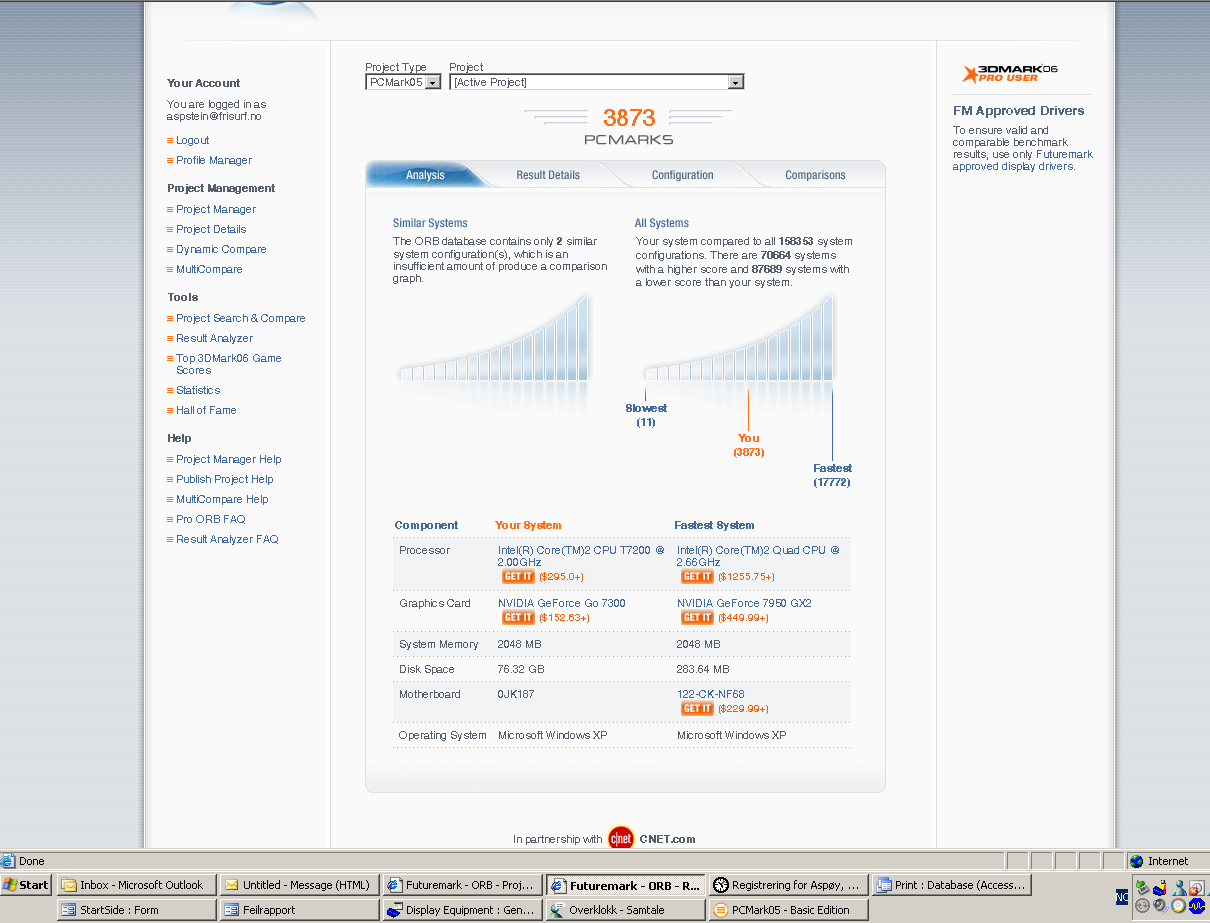
Task: Open Project Details link
Action: pyautogui.click(x=211, y=230)
